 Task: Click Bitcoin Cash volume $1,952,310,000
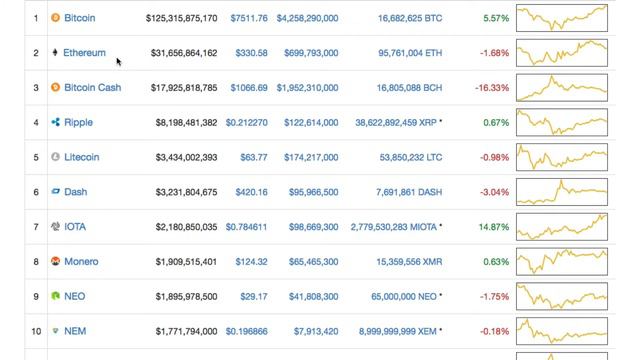pyautogui.click(x=307, y=88)
